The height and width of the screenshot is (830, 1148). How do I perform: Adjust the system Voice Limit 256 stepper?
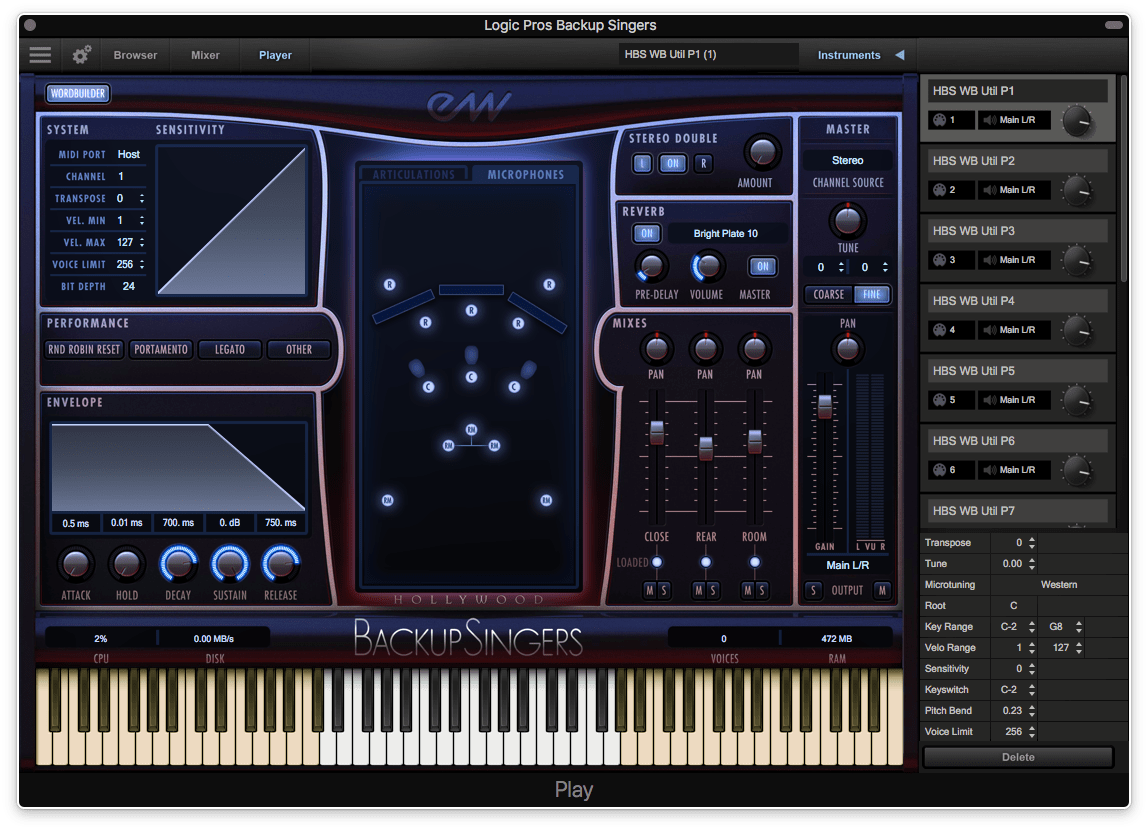142,264
